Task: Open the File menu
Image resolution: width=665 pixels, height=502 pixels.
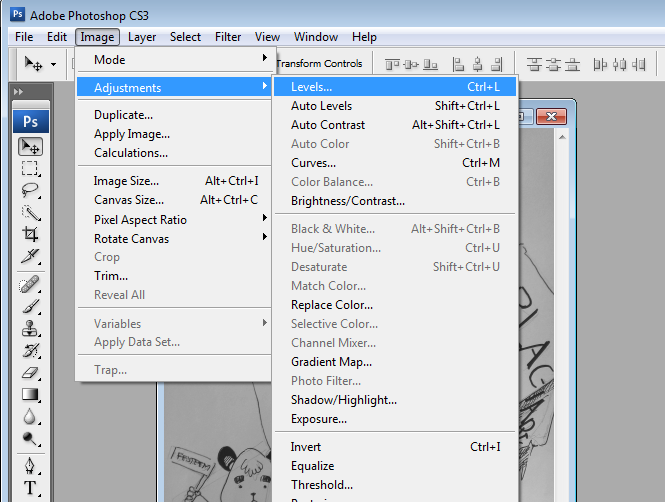Action: point(24,37)
